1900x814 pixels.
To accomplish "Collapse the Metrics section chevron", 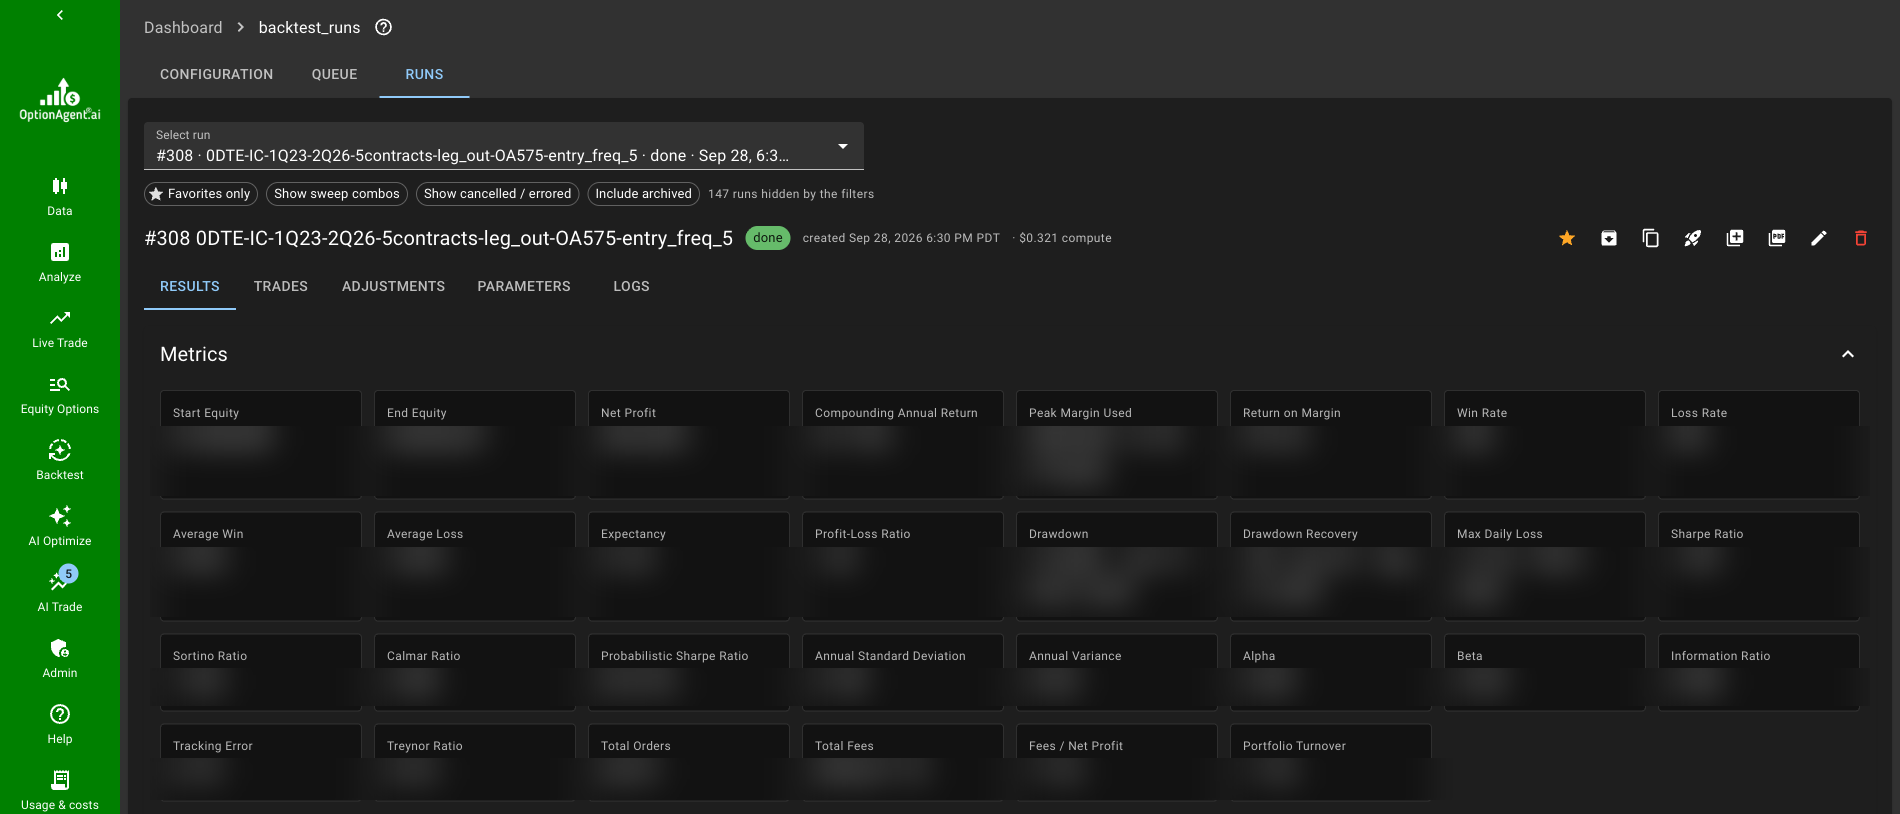I will click(1848, 354).
